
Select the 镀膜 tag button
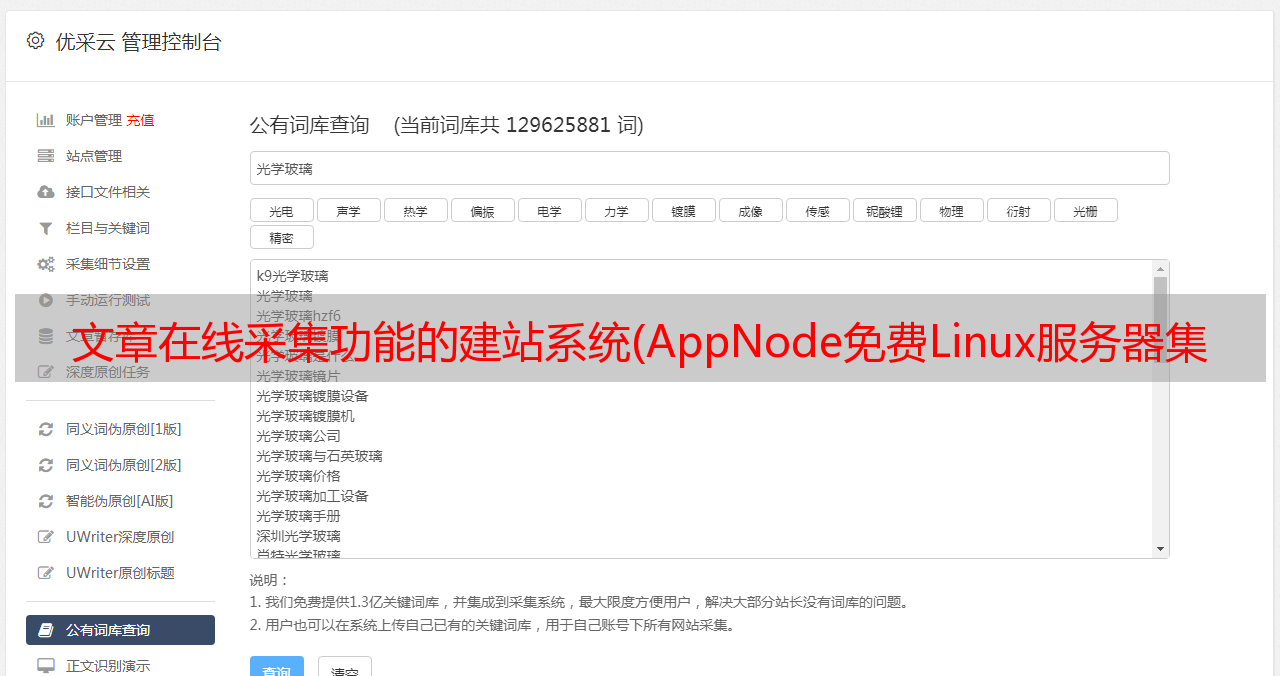coord(683,210)
